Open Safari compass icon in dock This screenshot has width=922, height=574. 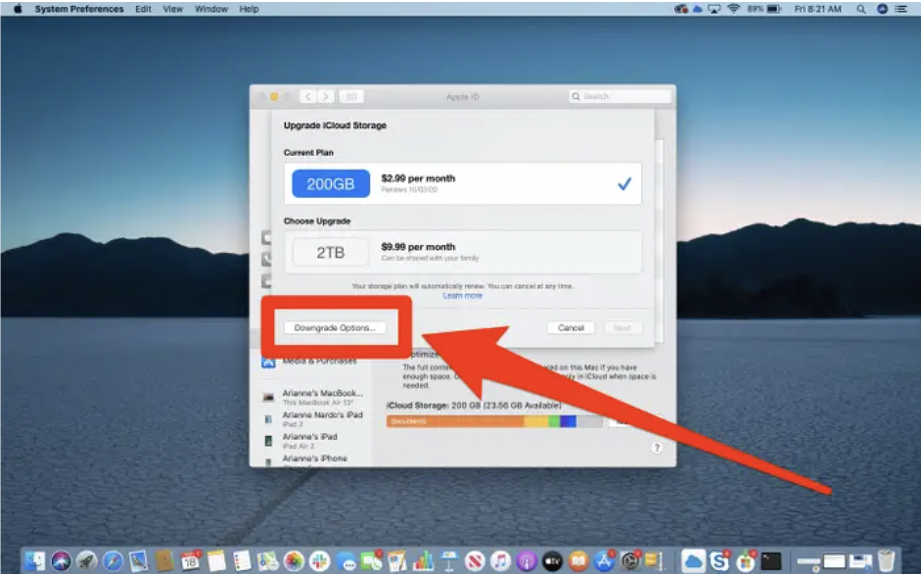(113, 561)
